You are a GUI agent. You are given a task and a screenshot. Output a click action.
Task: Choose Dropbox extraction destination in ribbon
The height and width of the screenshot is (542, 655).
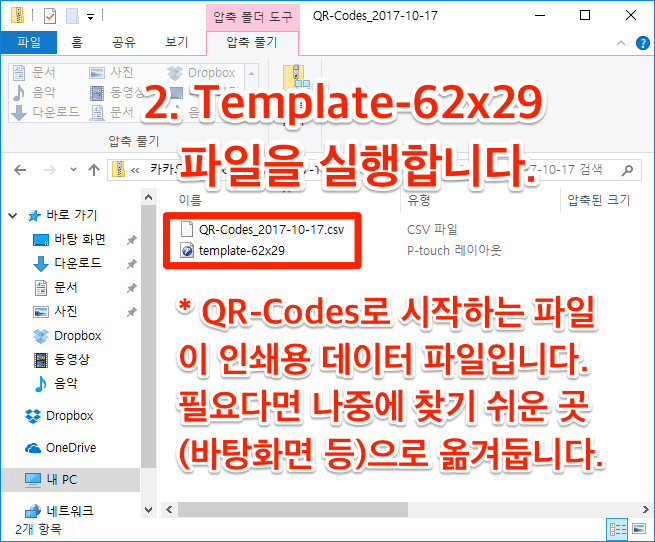pyautogui.click(x=201, y=73)
